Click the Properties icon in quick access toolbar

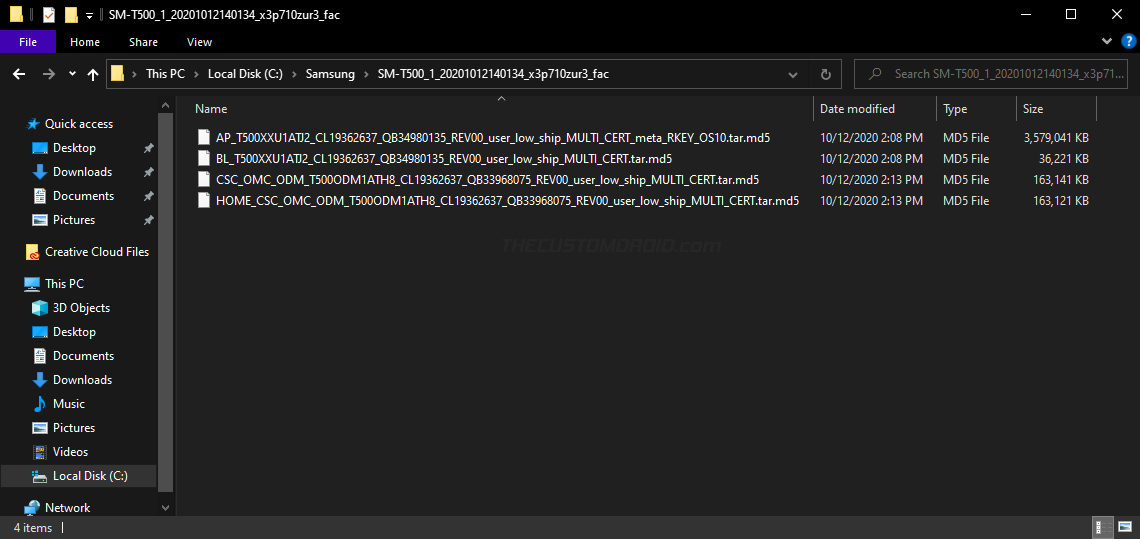coord(49,15)
